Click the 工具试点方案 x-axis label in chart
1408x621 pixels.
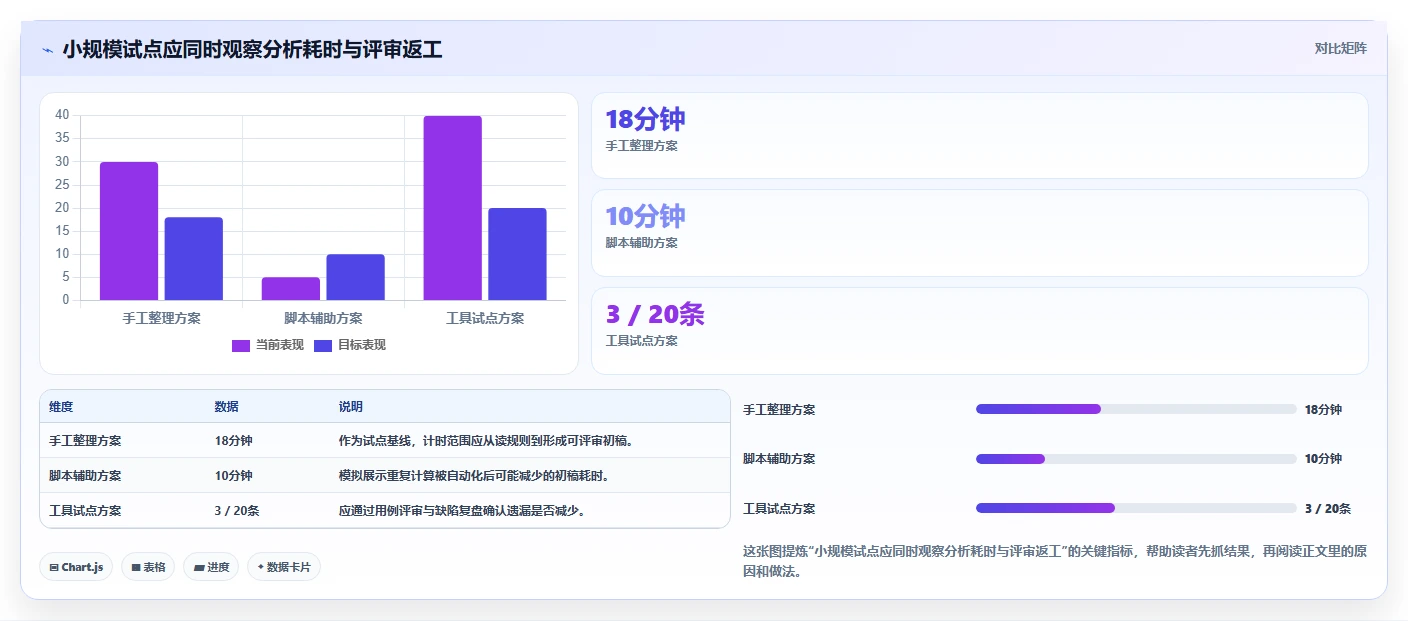(485, 318)
